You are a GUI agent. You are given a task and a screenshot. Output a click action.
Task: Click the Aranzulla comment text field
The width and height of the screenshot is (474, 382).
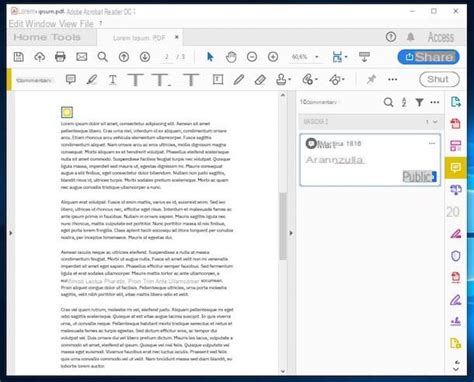tap(335, 160)
